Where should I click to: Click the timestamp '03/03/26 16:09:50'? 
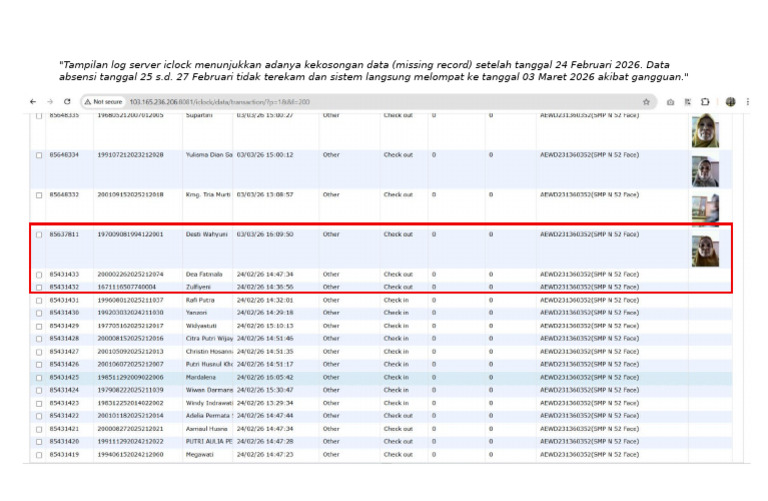tap(265, 234)
